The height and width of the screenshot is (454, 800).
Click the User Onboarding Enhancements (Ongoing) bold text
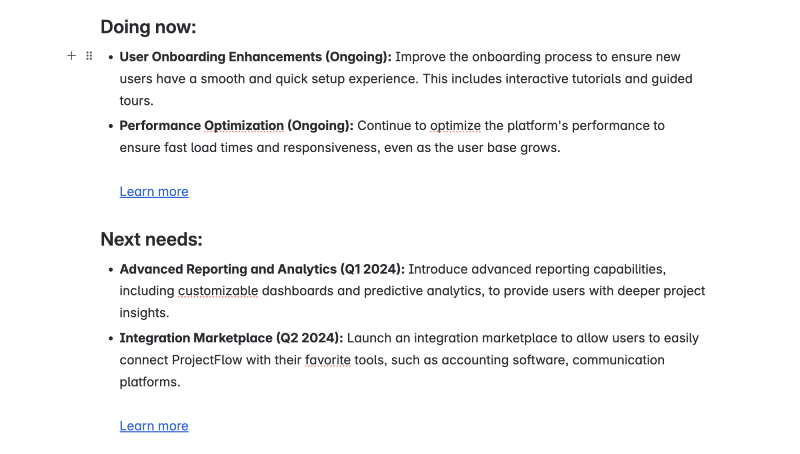coord(256,57)
